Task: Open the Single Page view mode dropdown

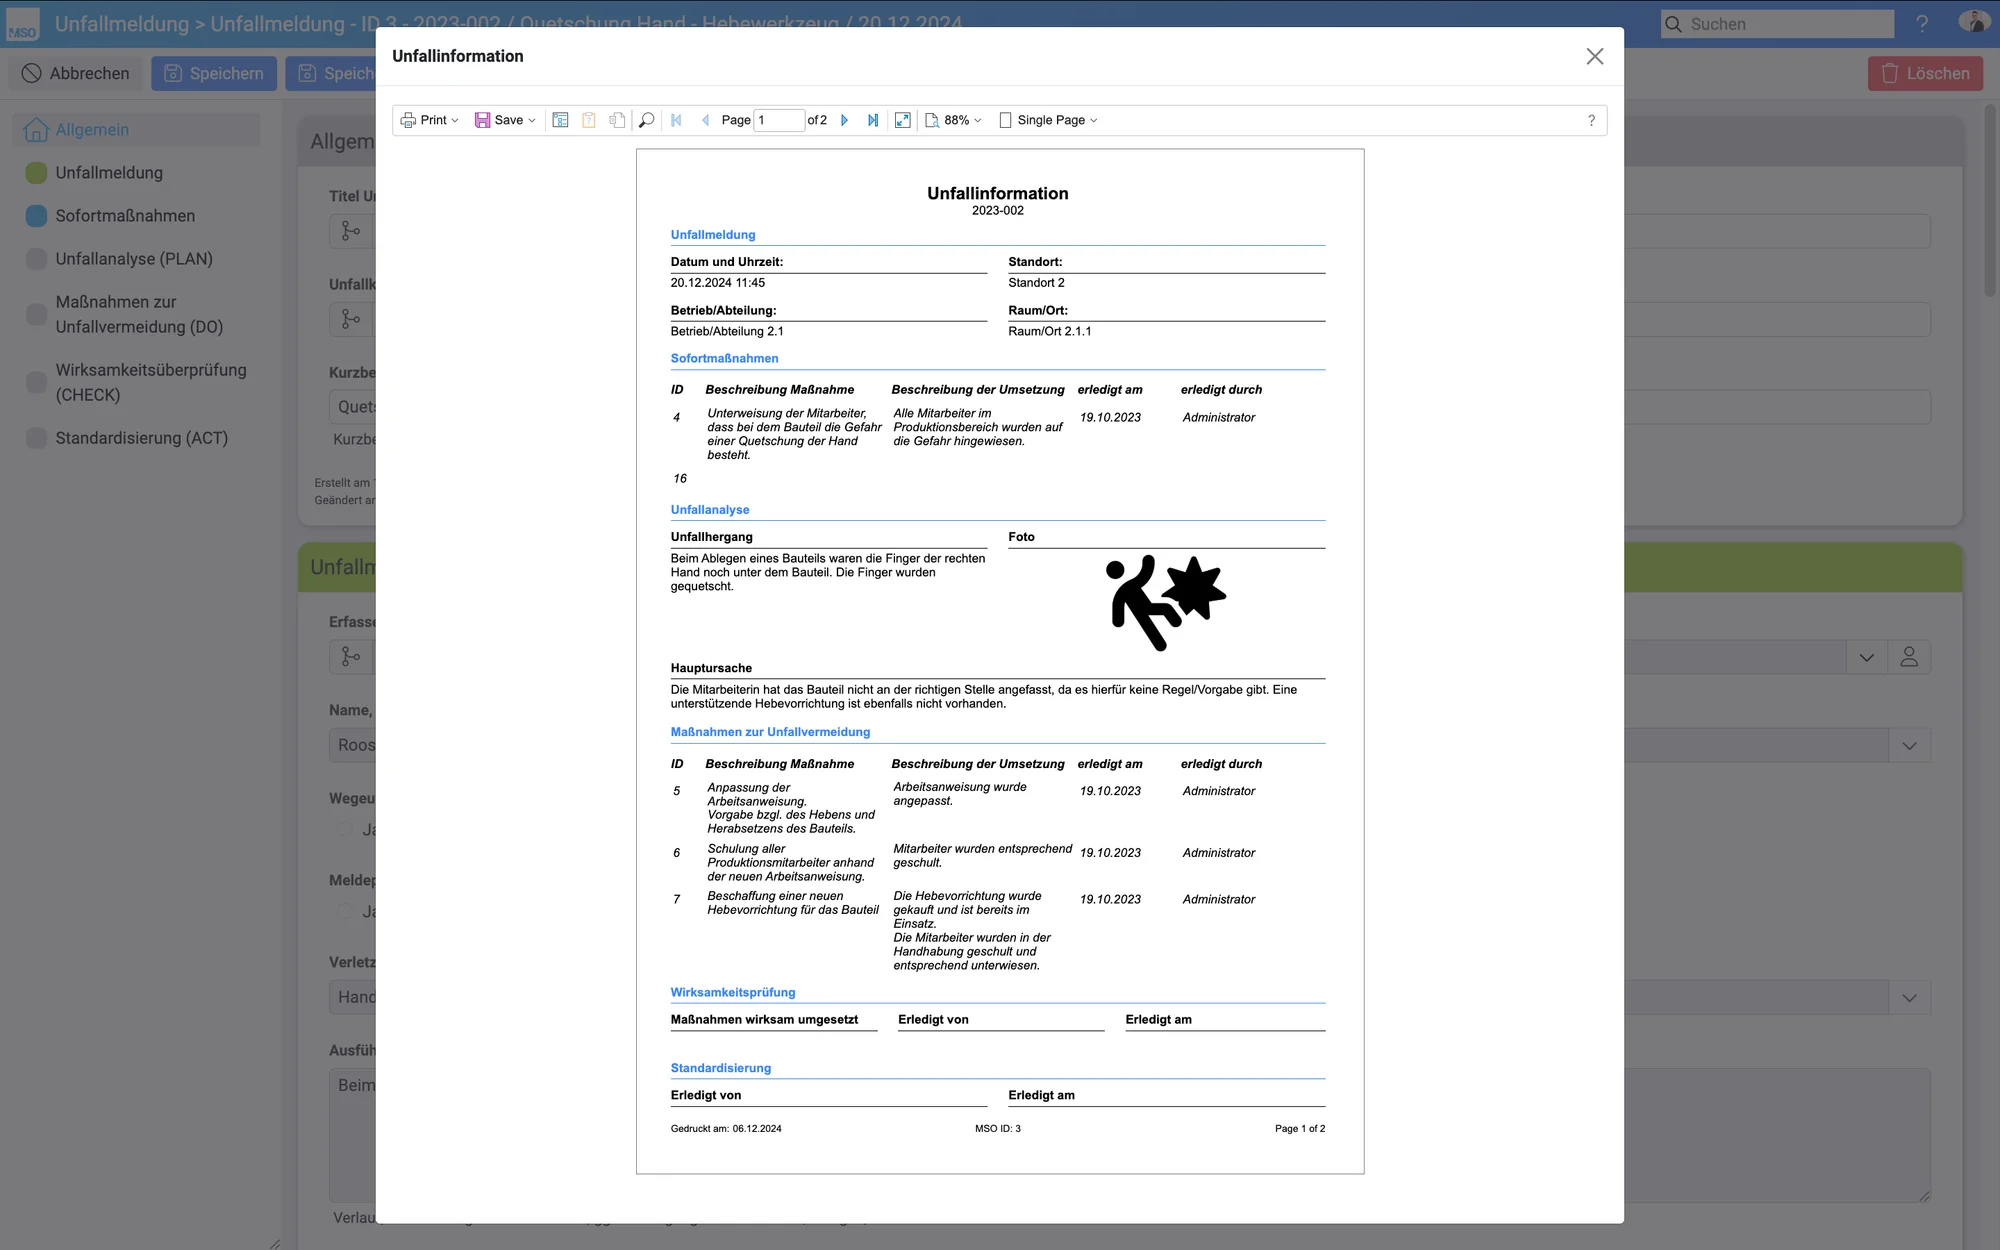Action: tap(1048, 120)
